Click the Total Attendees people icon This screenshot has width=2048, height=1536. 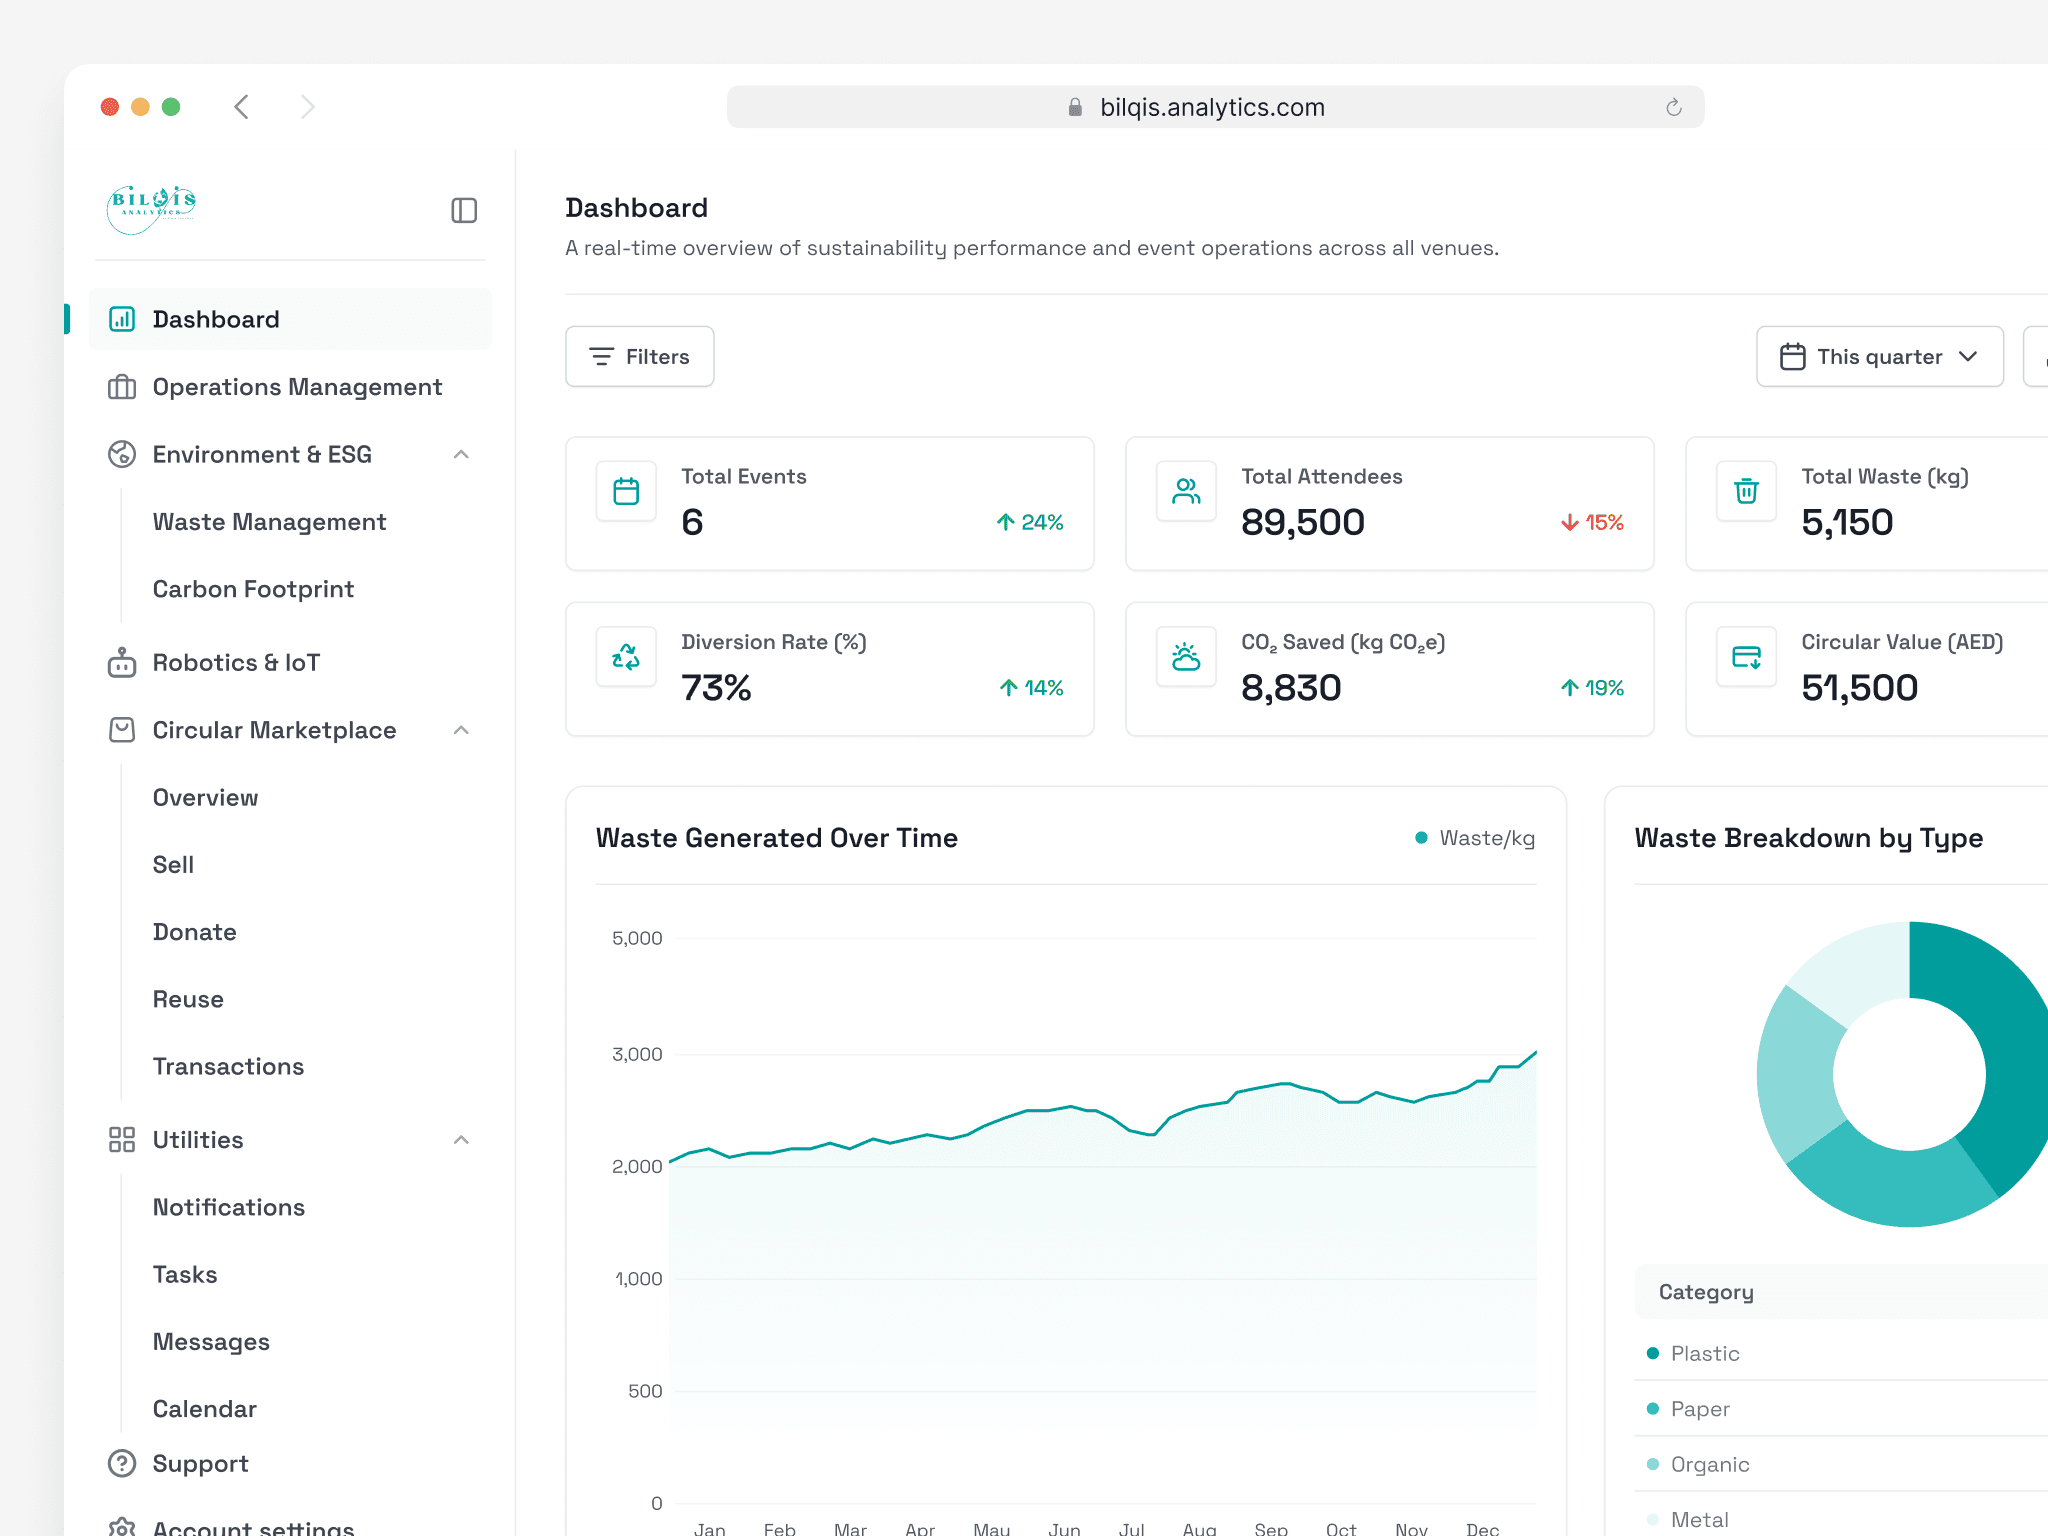click(1186, 491)
